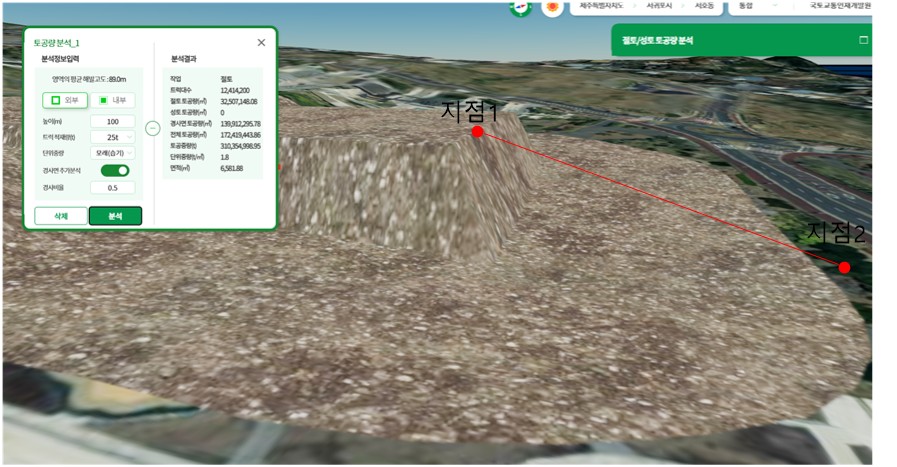The height and width of the screenshot is (467, 897).
Task: Click the 트럭대수 value 12,414,200
Action: pos(235,90)
